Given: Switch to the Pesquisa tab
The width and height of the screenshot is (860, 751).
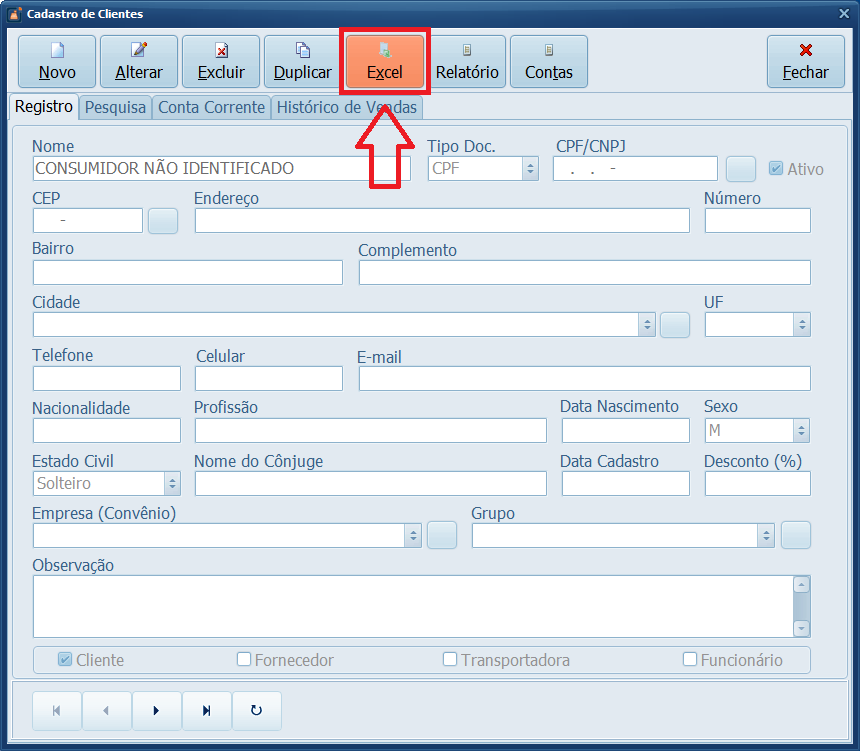Looking at the screenshot, I should coord(115,108).
